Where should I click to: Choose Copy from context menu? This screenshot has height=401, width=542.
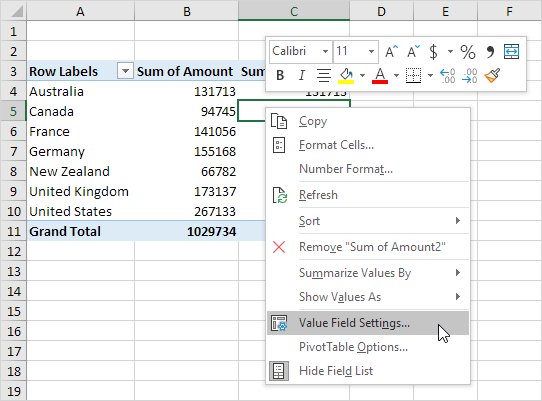tap(368, 121)
